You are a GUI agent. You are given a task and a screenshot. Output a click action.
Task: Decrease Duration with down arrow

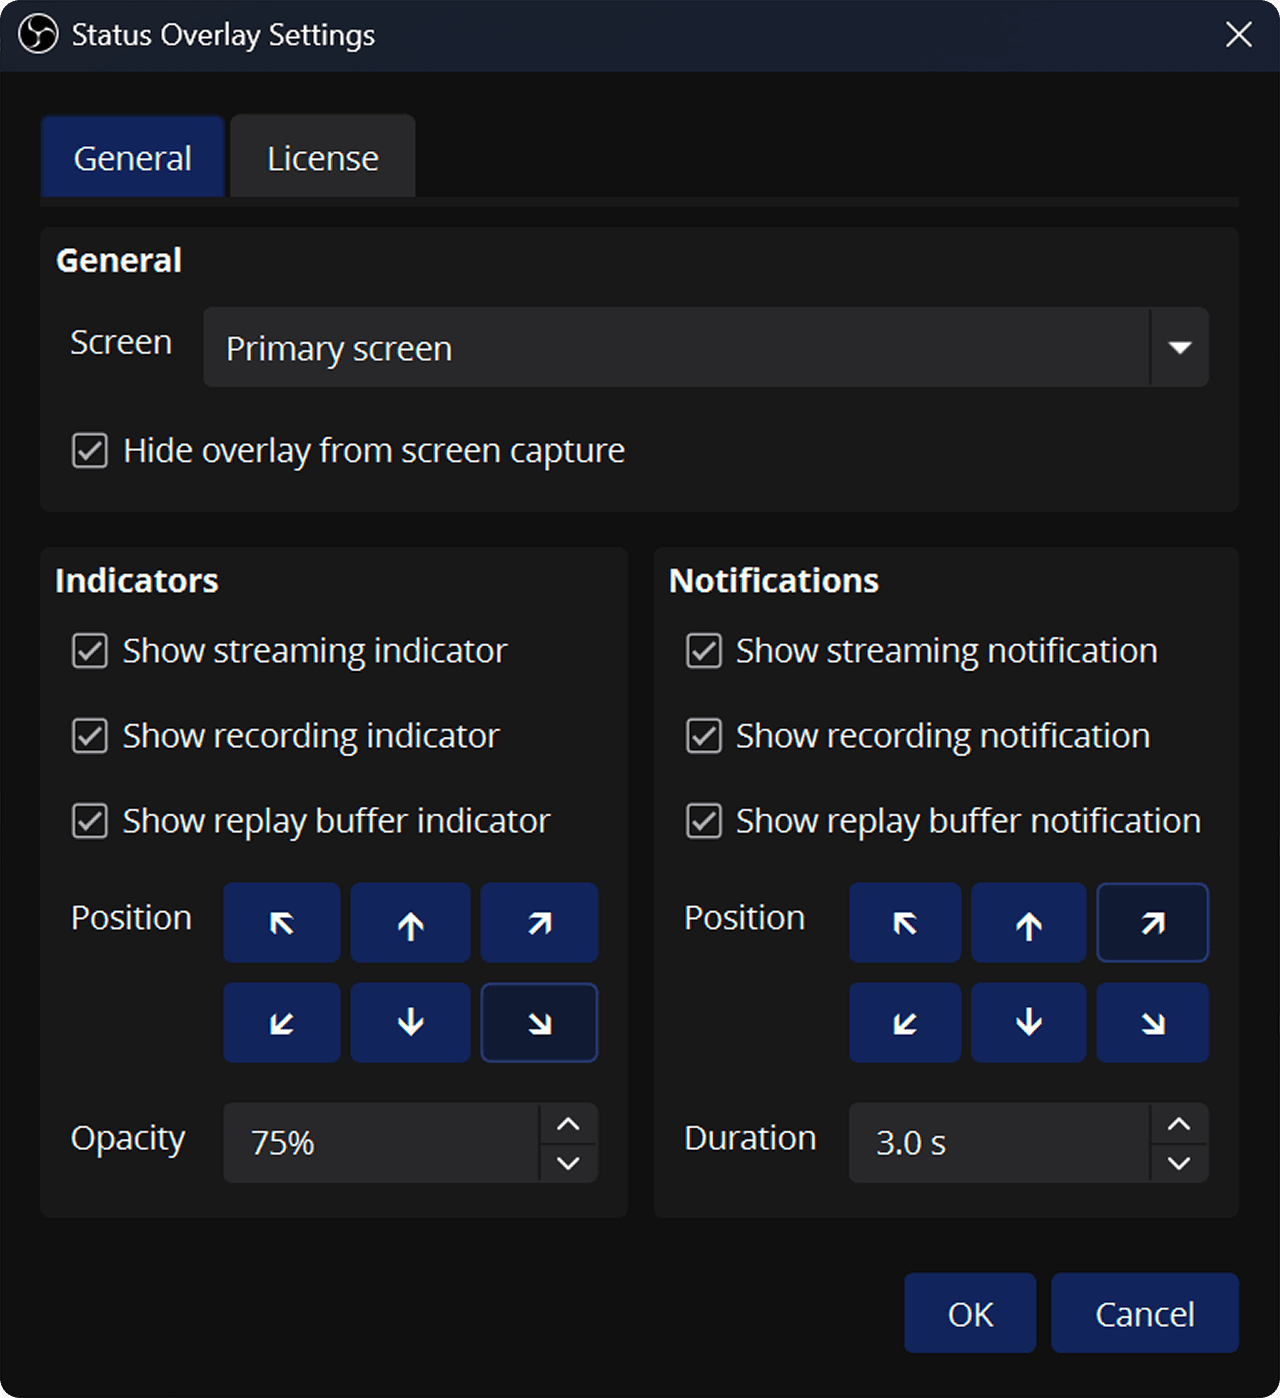1179,1163
